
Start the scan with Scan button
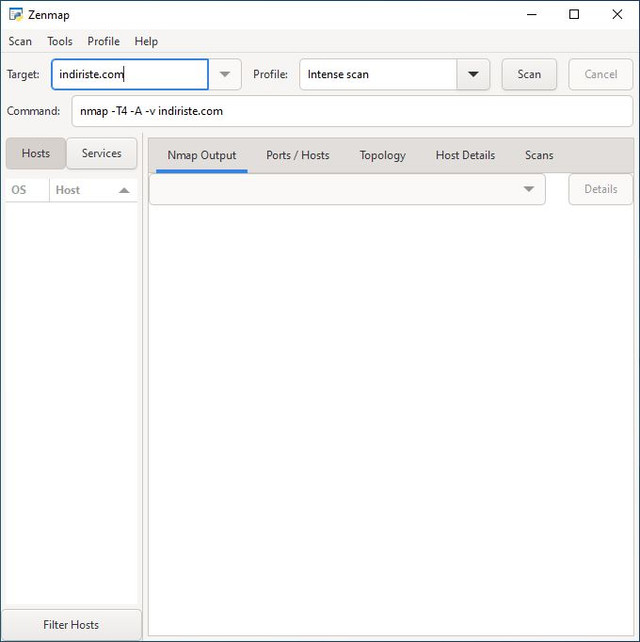[529, 75]
